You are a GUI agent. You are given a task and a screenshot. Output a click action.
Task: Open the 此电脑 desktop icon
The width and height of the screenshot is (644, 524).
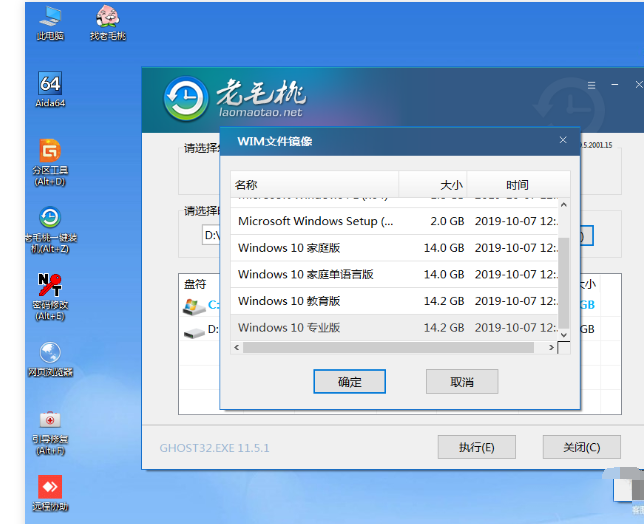[50, 23]
